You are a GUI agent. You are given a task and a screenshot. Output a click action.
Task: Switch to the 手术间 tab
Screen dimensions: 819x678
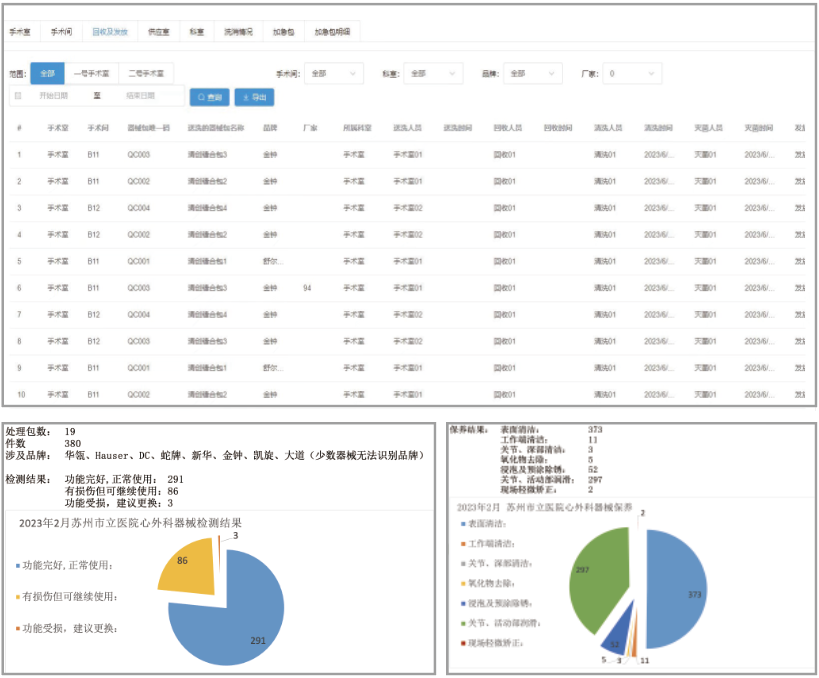coord(62,32)
